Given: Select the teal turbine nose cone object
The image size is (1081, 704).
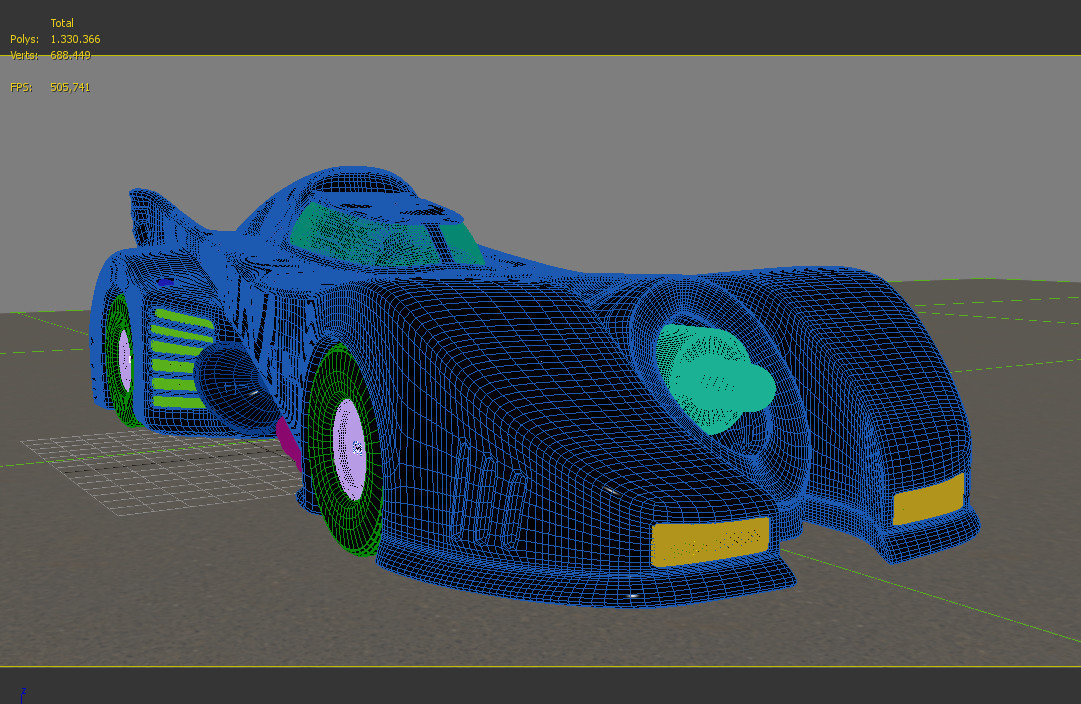Looking at the screenshot, I should (717, 380).
